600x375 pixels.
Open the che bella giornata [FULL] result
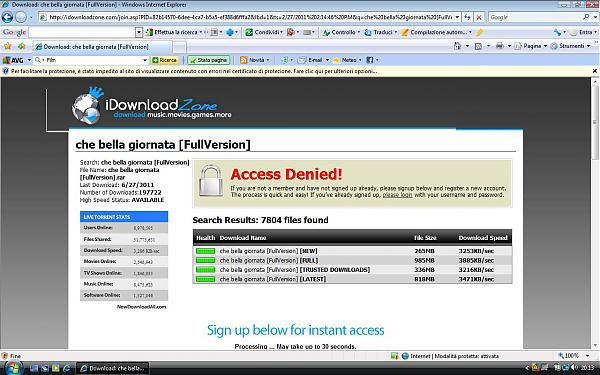269,260
